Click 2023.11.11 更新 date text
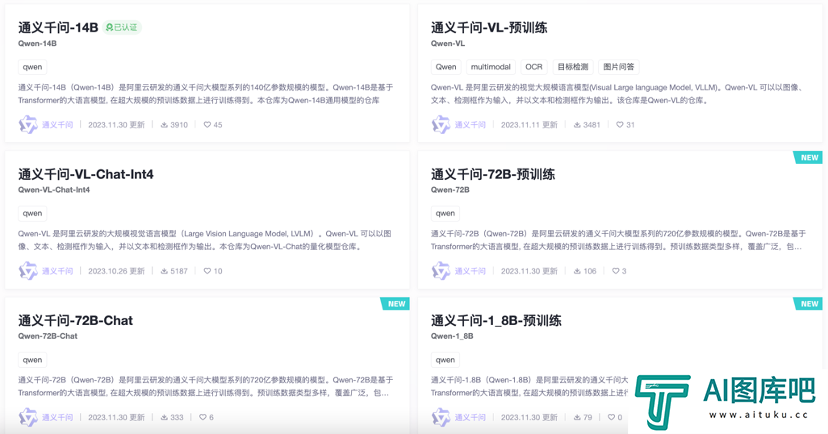 [529, 125]
